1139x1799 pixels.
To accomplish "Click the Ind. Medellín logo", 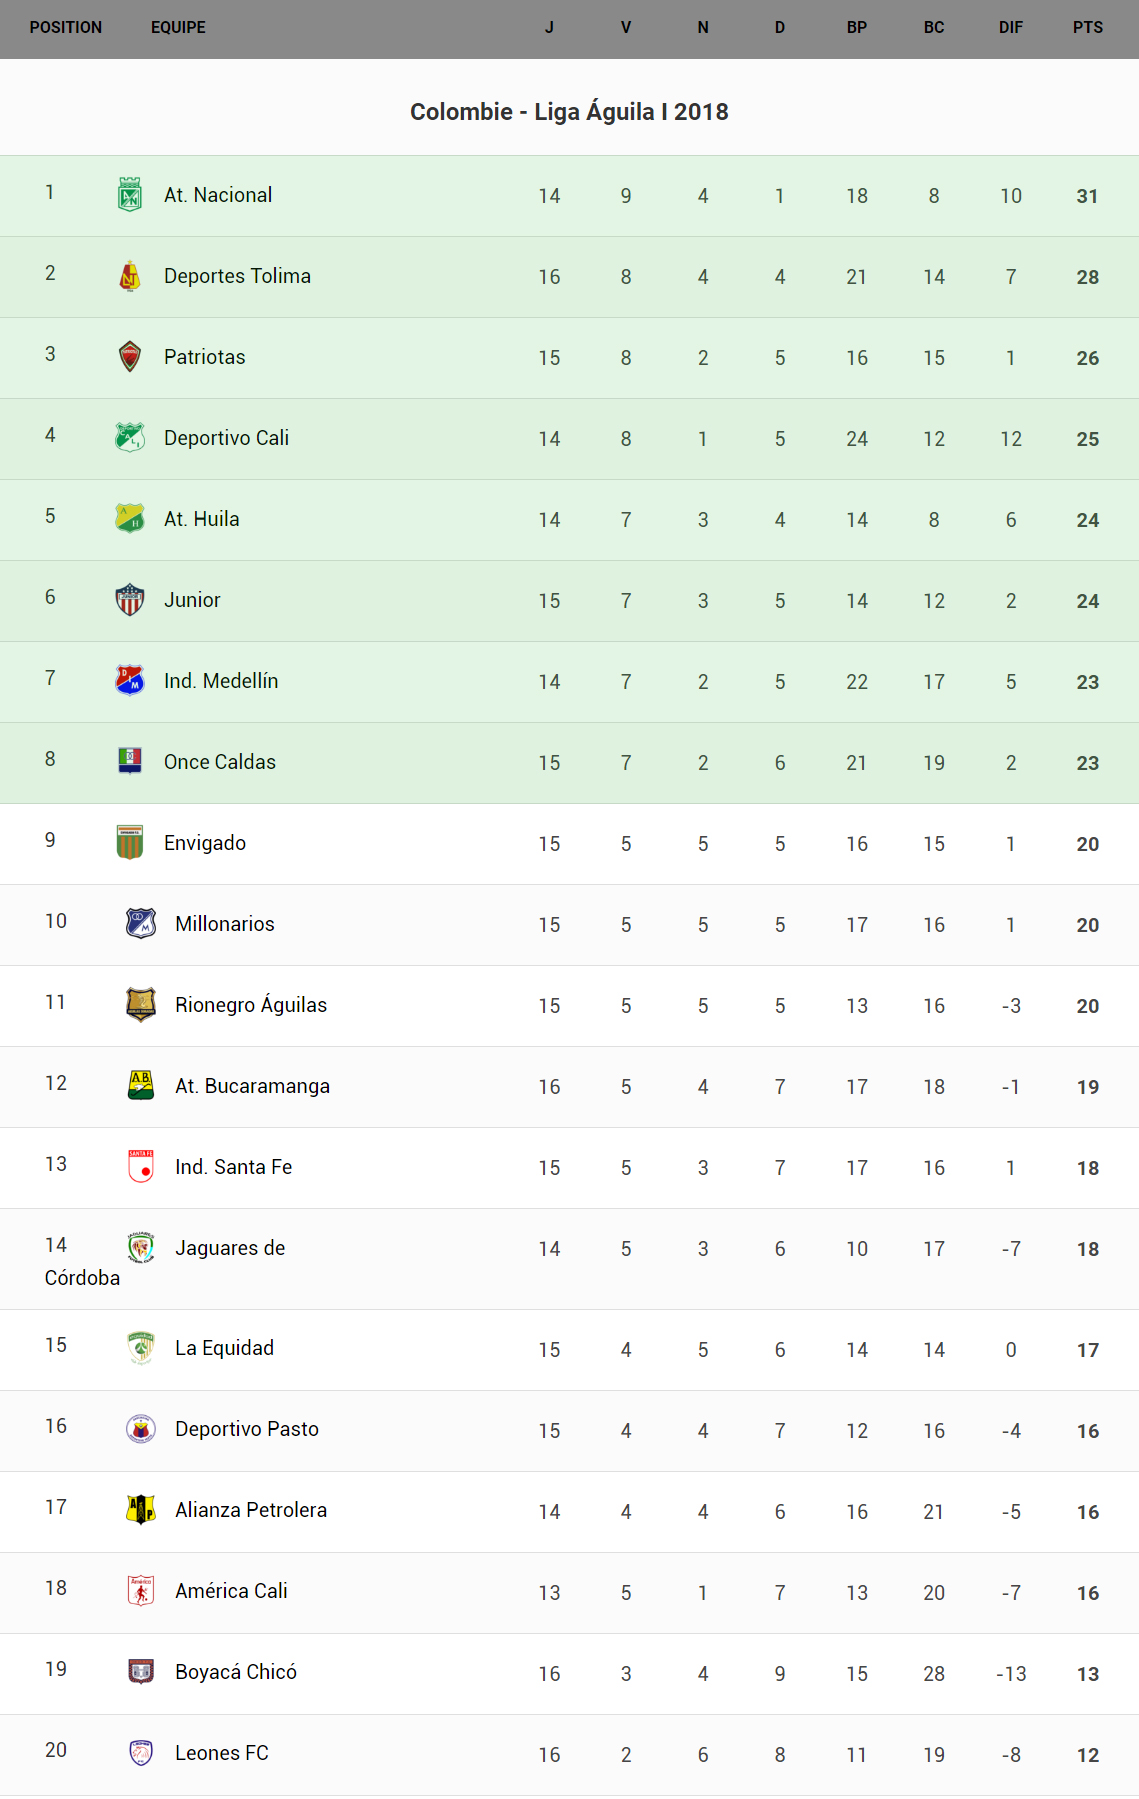I will click(x=130, y=681).
